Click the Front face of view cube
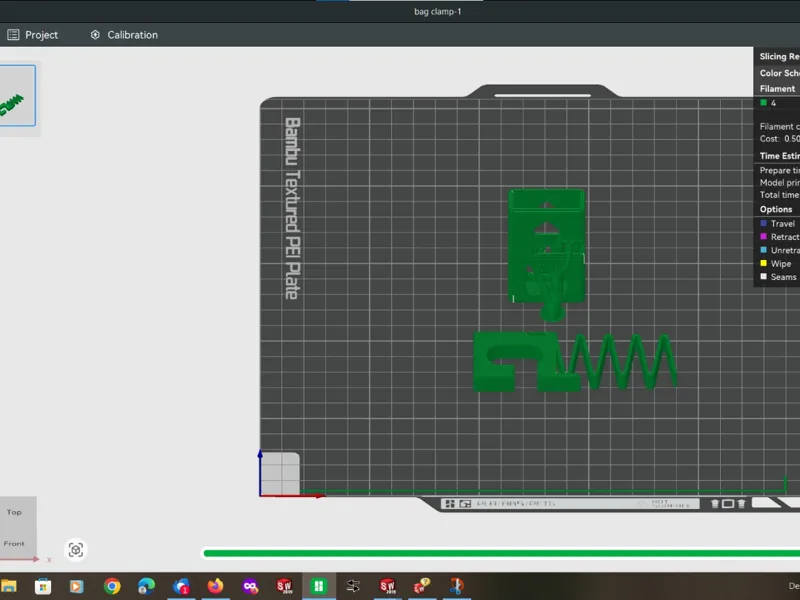This screenshot has height=600, width=800. (x=14, y=543)
